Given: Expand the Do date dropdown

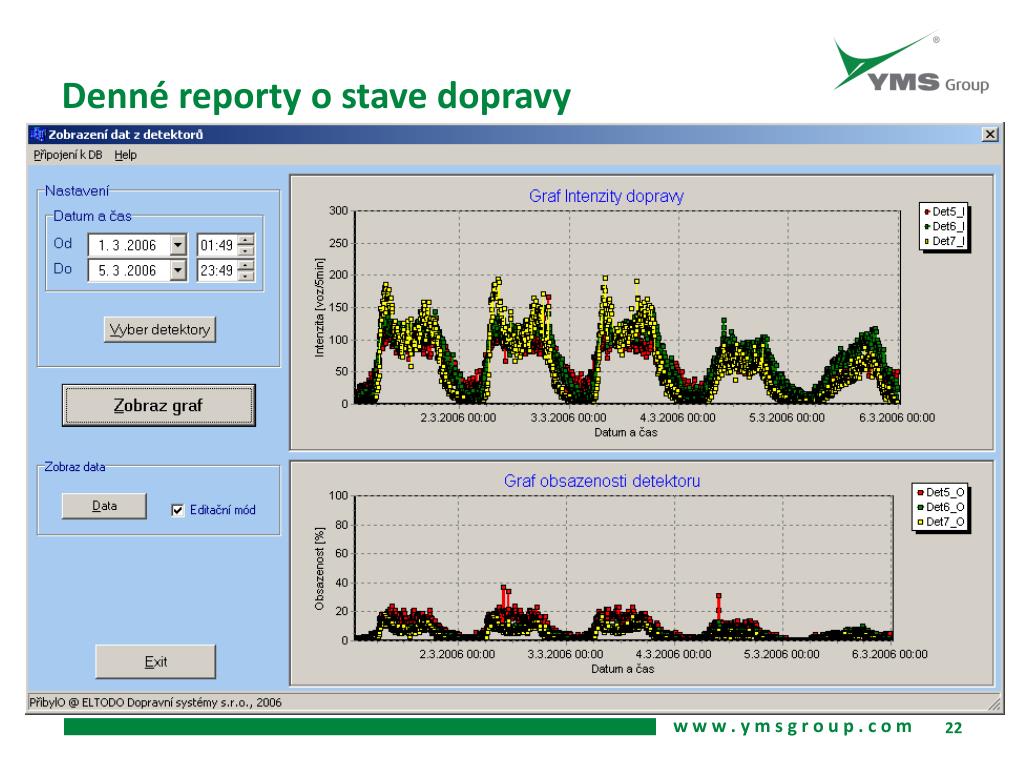Looking at the screenshot, I should [x=178, y=270].
